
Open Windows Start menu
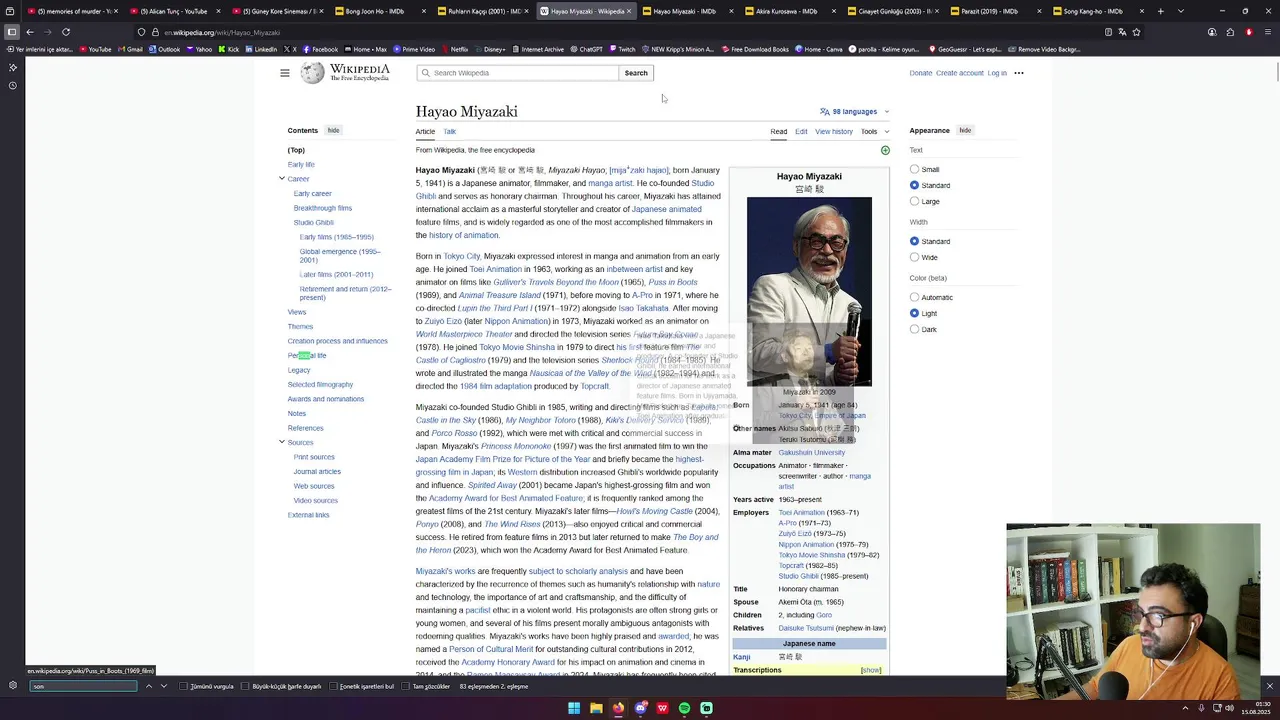(x=574, y=708)
